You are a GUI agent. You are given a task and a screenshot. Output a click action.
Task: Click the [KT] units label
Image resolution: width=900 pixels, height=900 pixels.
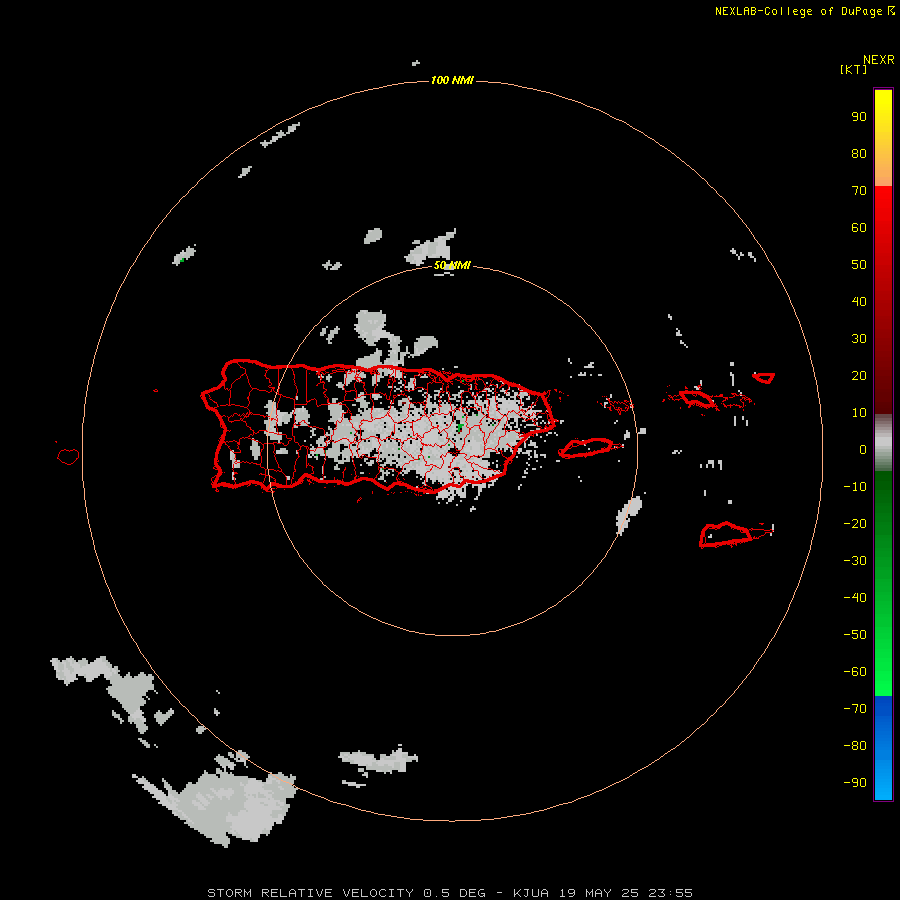[x=853, y=69]
